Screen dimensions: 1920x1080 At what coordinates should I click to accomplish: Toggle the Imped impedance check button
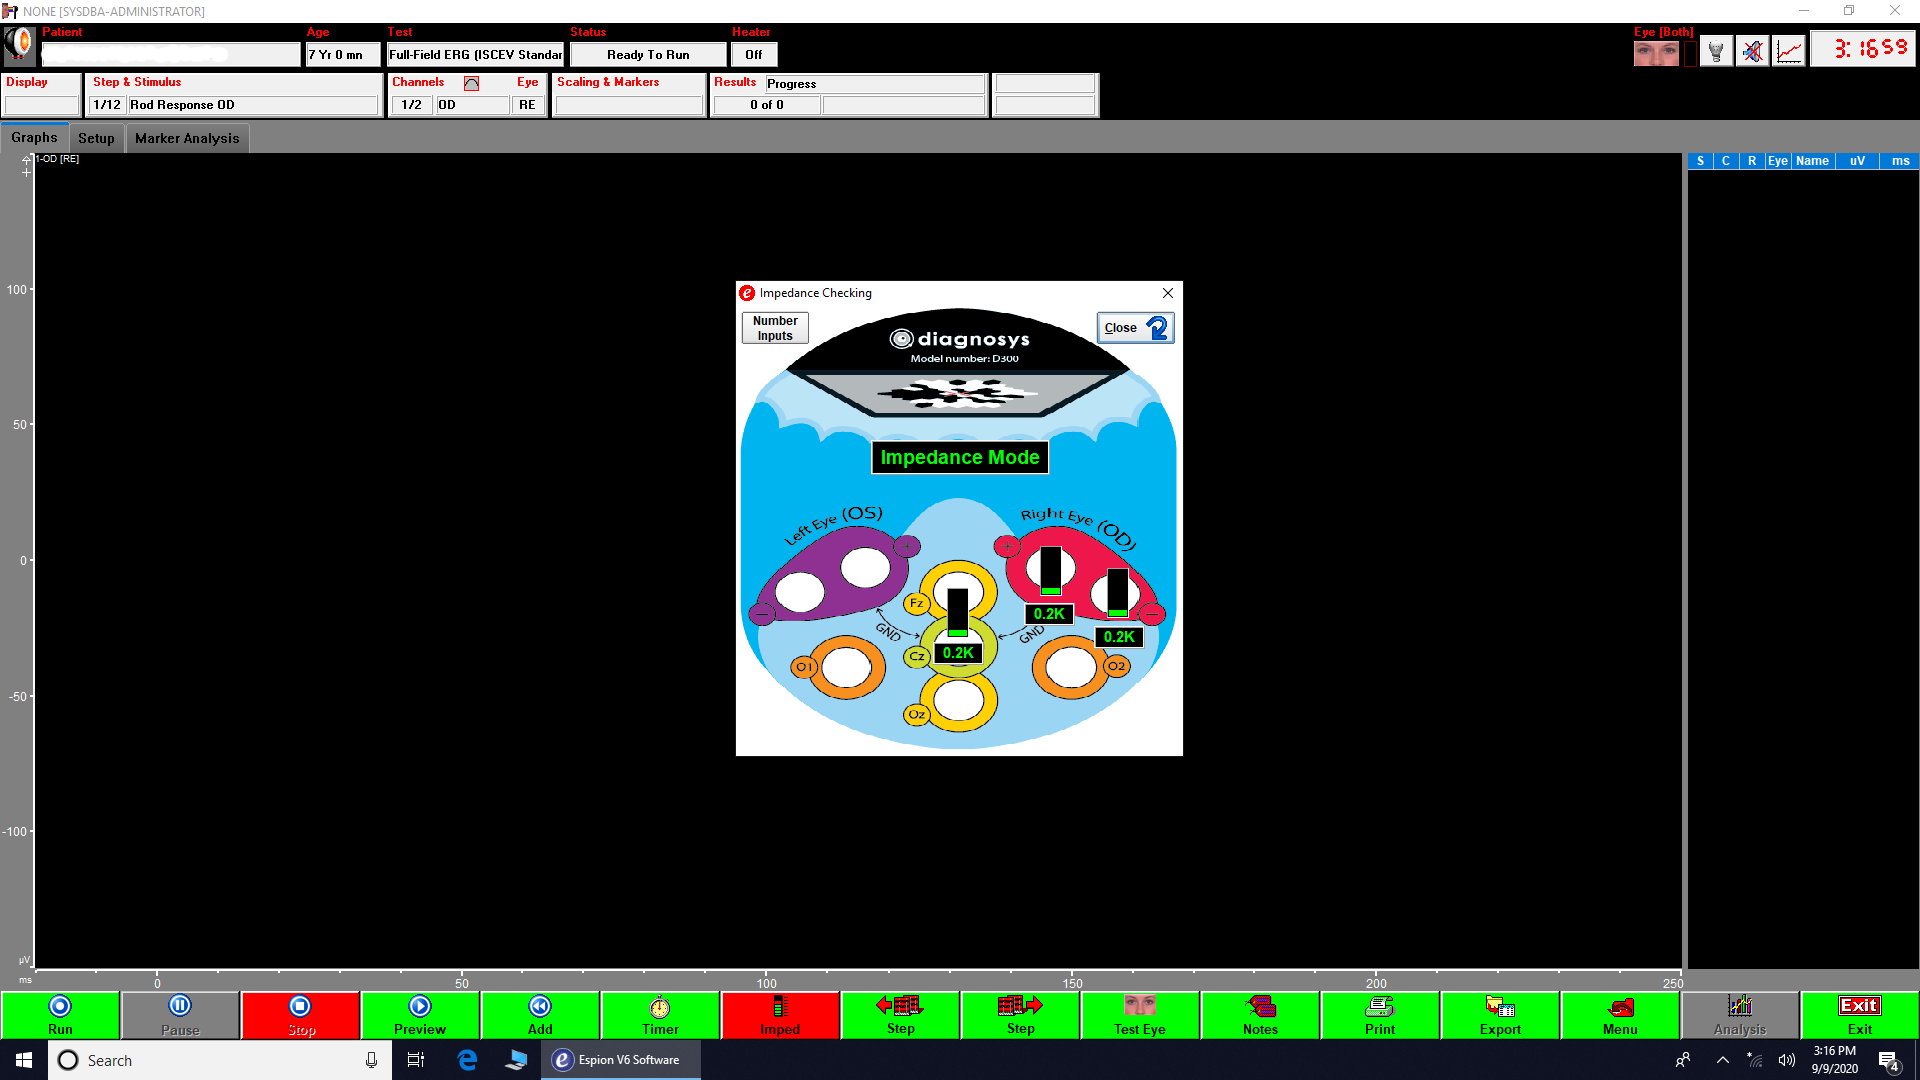780,1015
